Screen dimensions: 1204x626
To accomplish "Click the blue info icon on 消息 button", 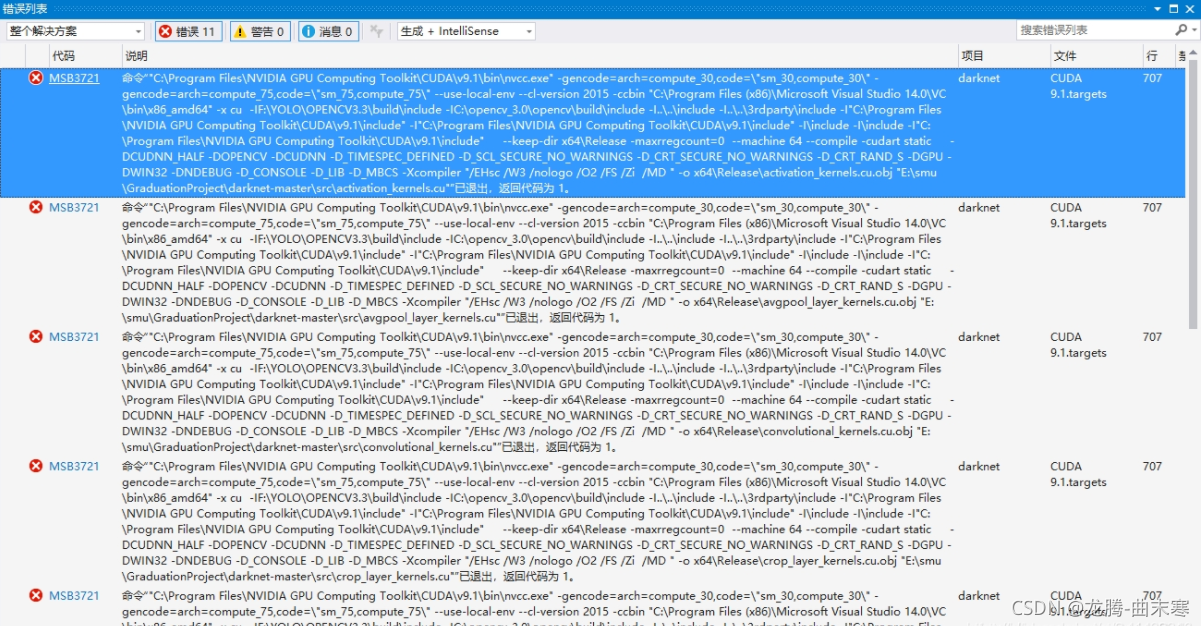I will click(308, 31).
